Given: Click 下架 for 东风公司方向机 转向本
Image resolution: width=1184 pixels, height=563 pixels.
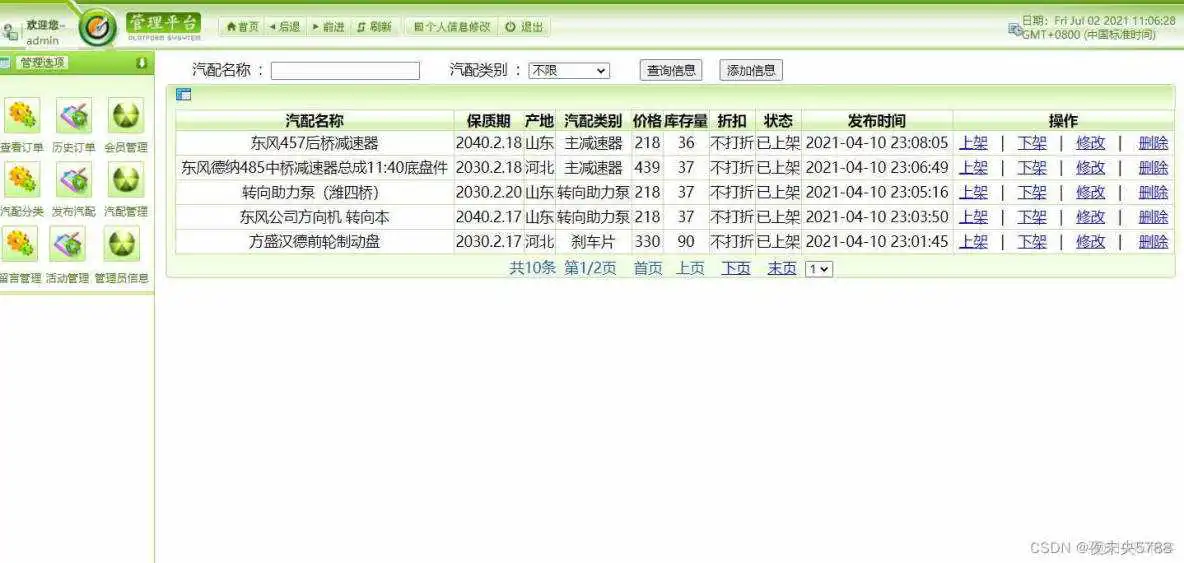Looking at the screenshot, I should click(x=1031, y=217).
